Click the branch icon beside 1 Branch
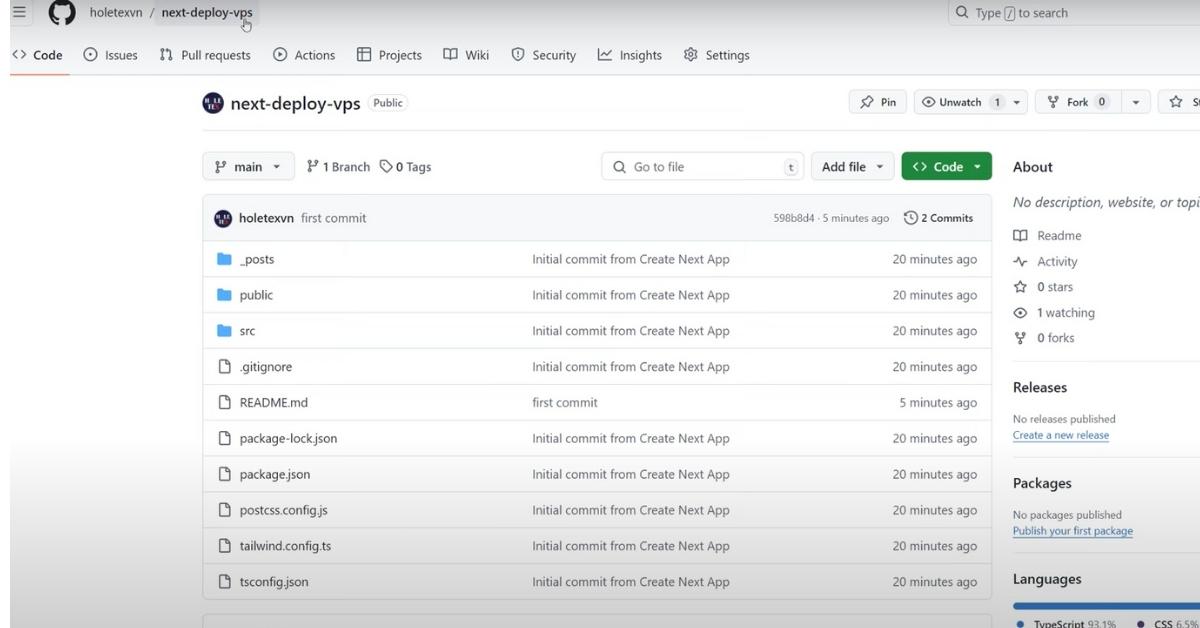Screen dimensions: 1200x628 pyautogui.click(x=313, y=167)
